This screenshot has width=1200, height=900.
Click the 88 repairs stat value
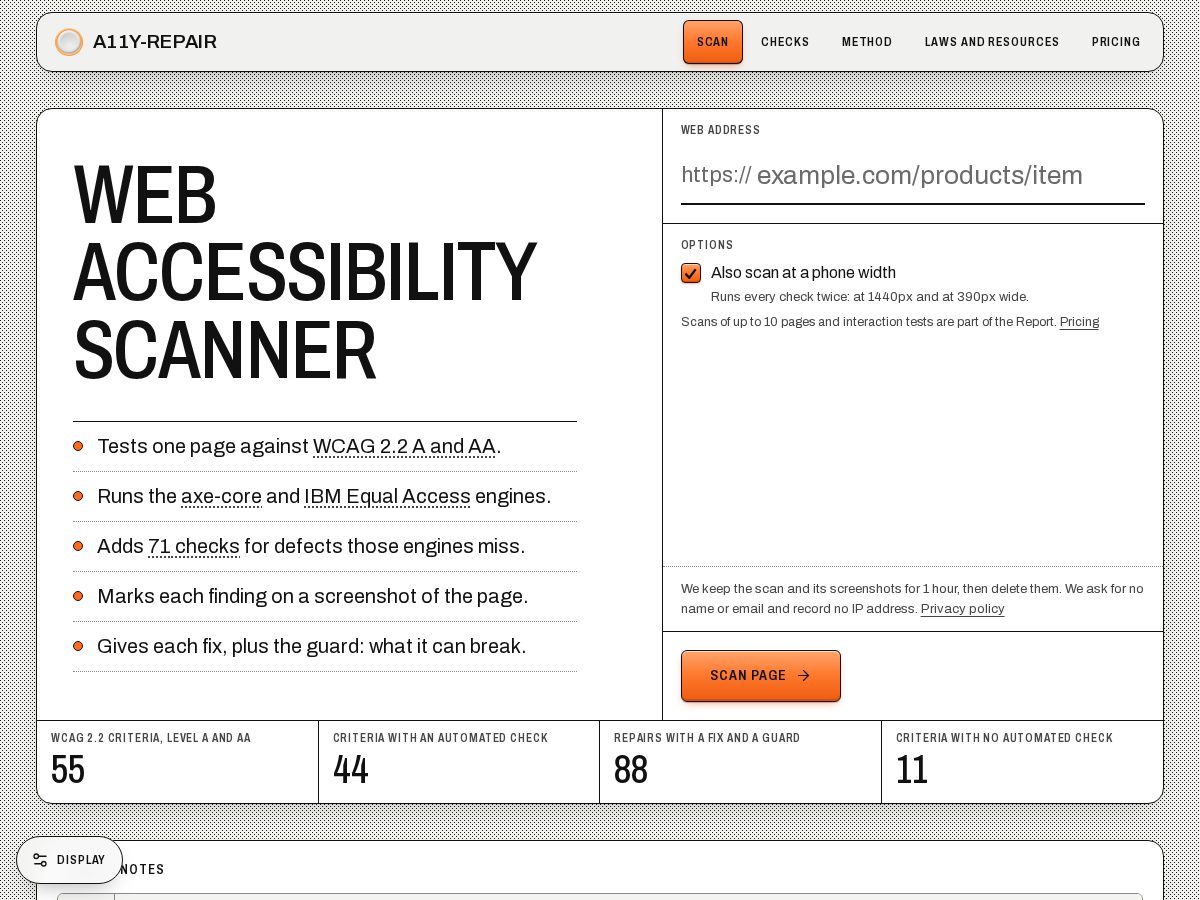[631, 770]
